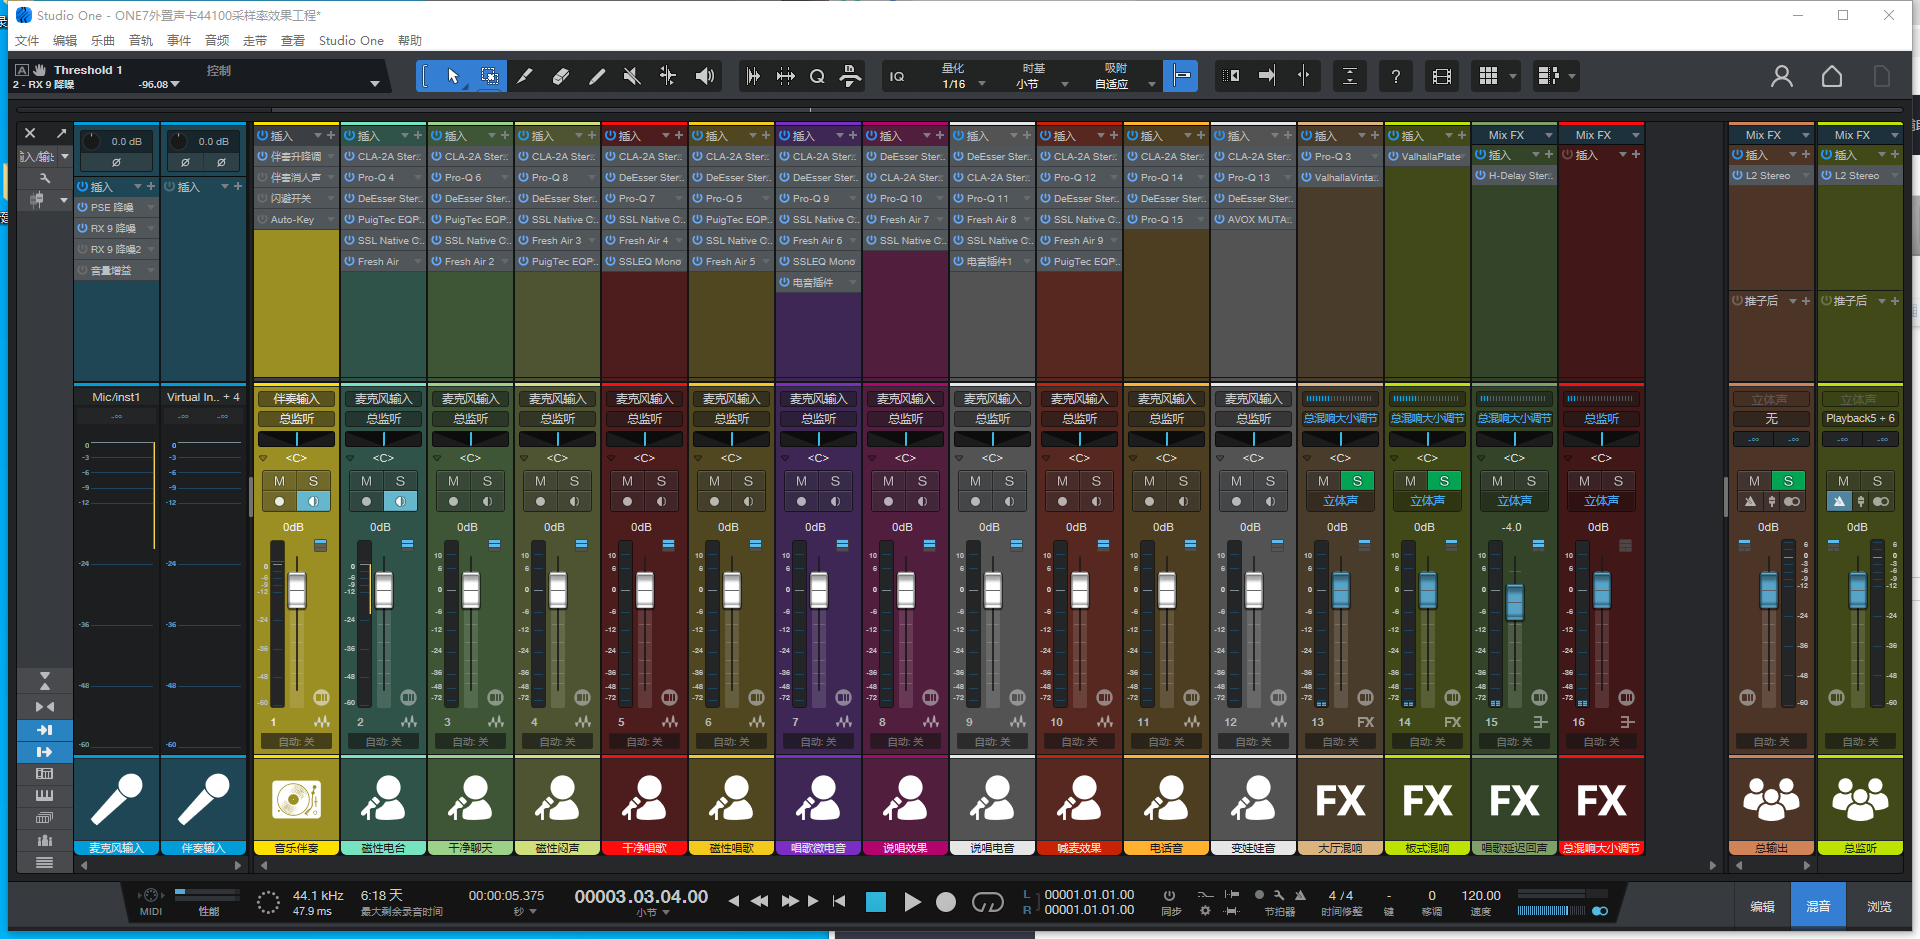This screenshot has height=939, width=1920.
Task: Open the 文件 menu
Action: point(27,41)
